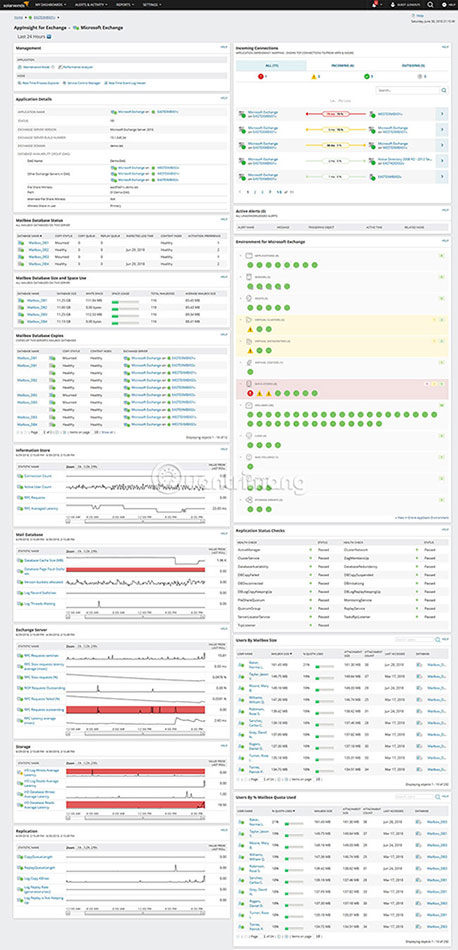Open the Connection Count statistic
Image resolution: width=458 pixels, height=950 pixels.
pos(38,477)
